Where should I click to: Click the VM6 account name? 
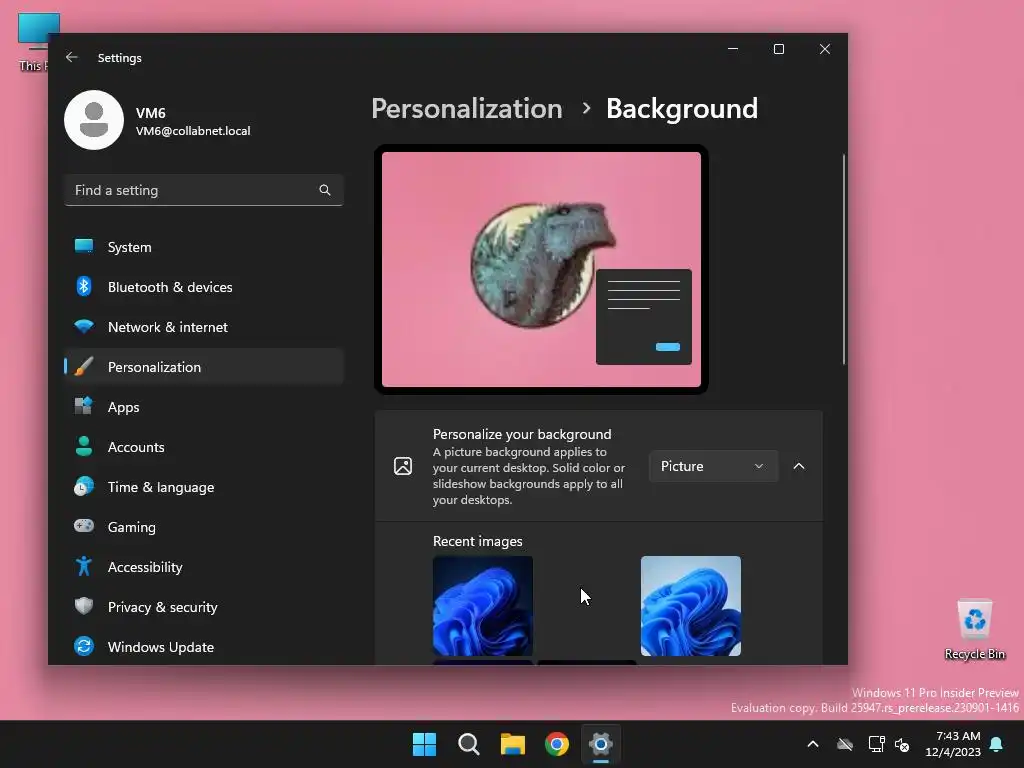(x=151, y=113)
